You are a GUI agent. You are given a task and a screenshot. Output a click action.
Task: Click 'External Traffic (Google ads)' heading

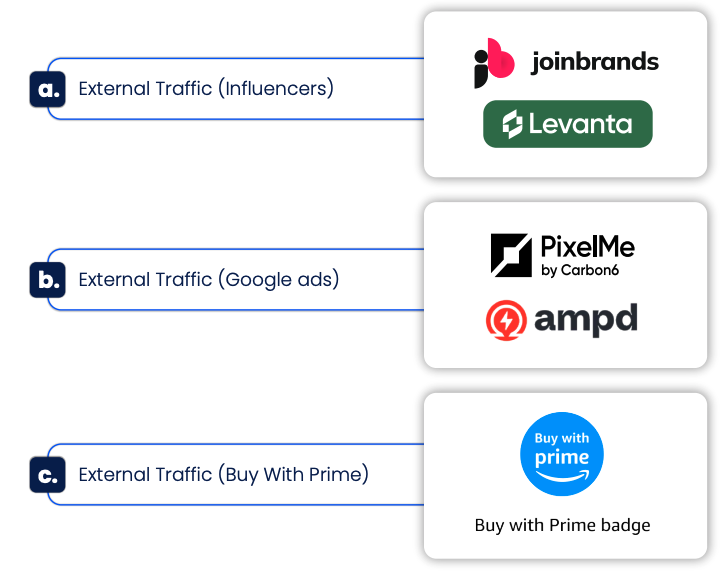209,279
